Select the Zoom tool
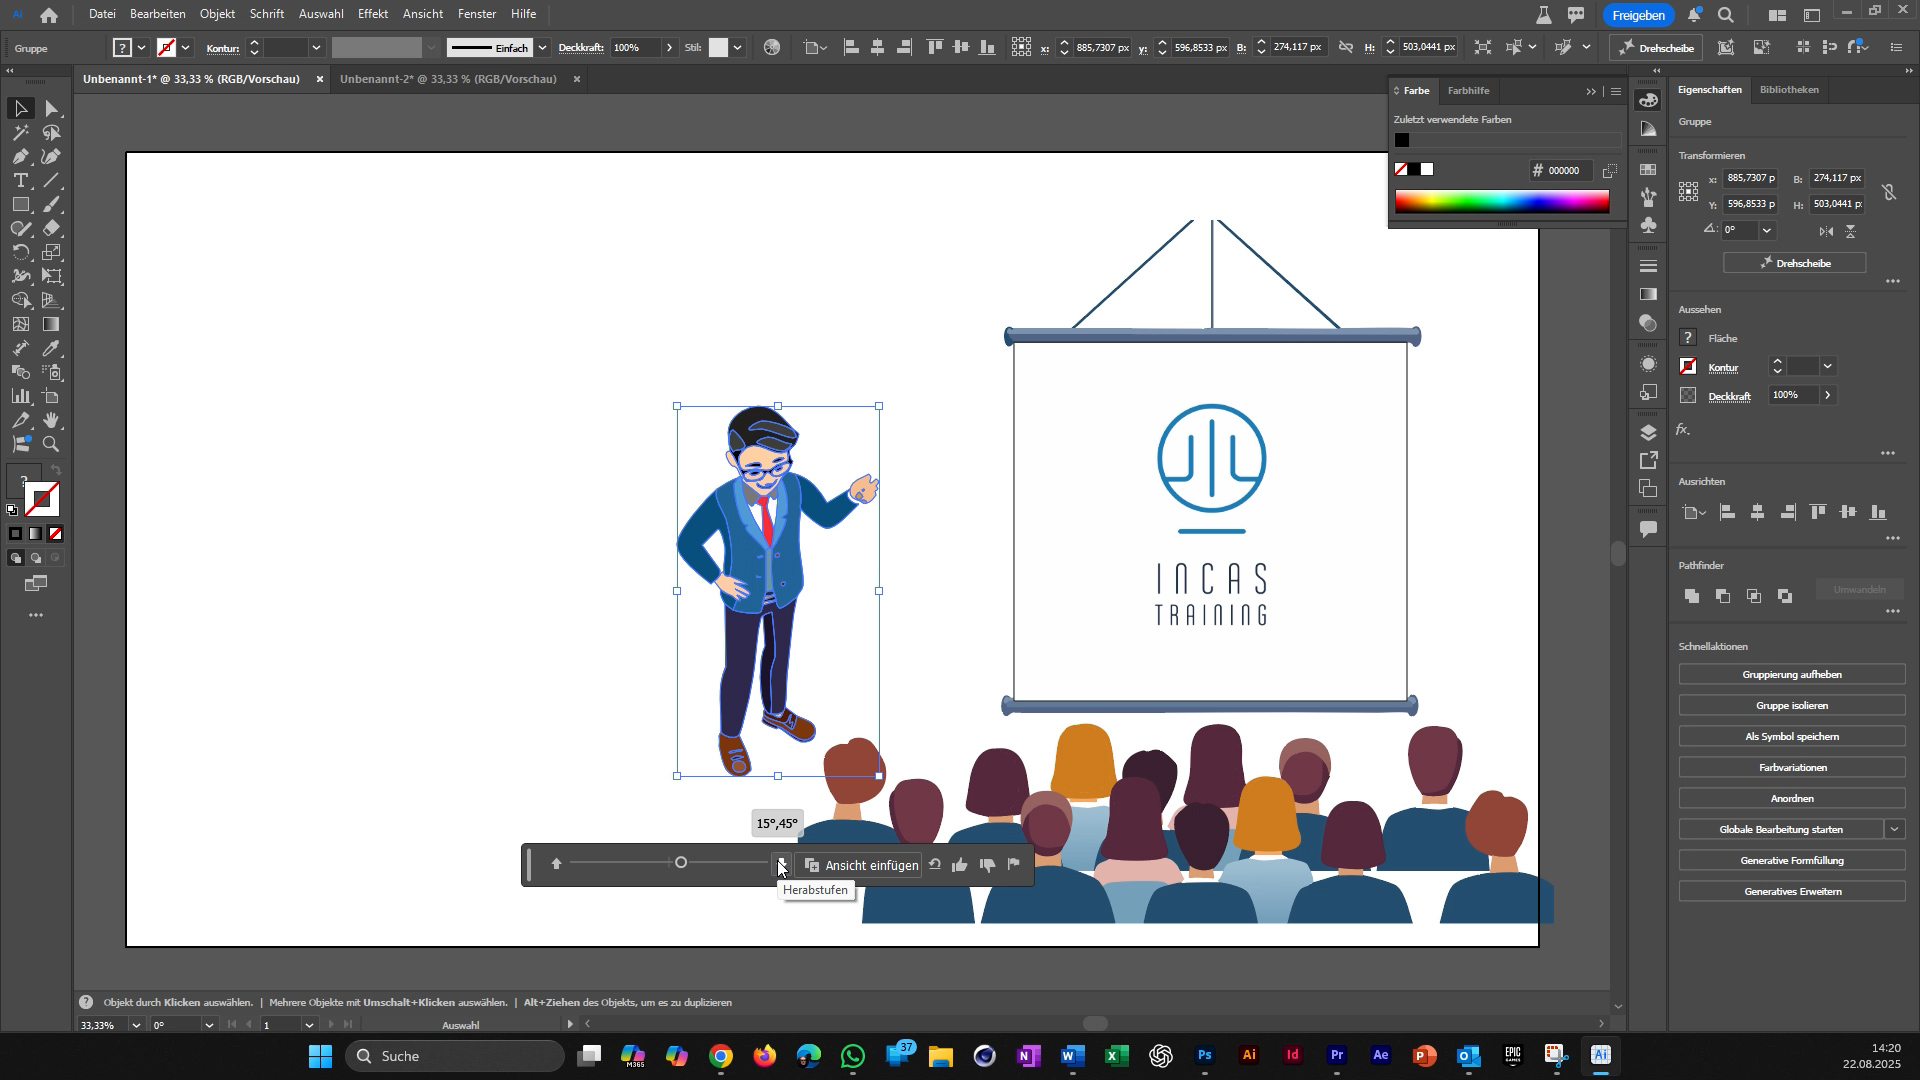Image resolution: width=1920 pixels, height=1080 pixels. pos(52,444)
